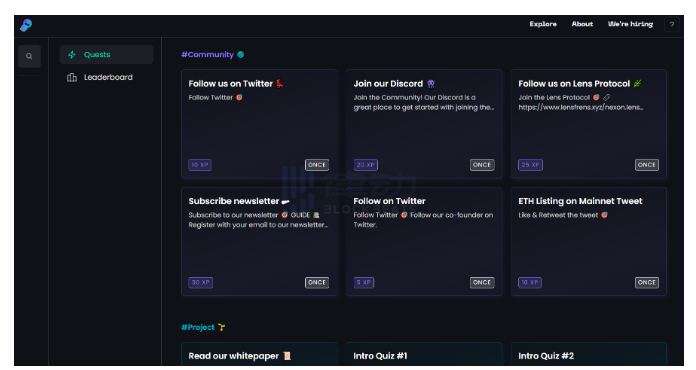Click the Discord emoji on Join our Discord
Screen dimensions: 696x370
click(x=431, y=83)
